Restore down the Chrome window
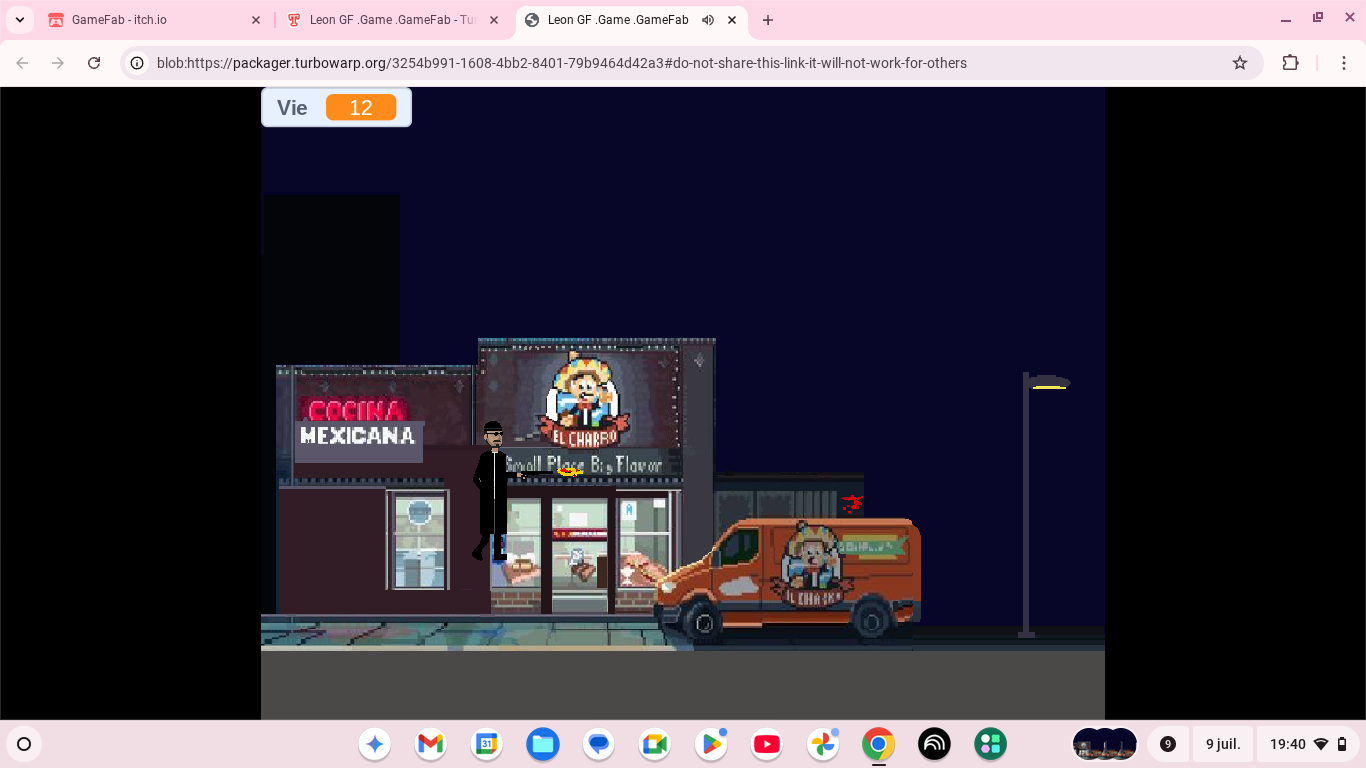This screenshot has height=768, width=1366. 1318,19
